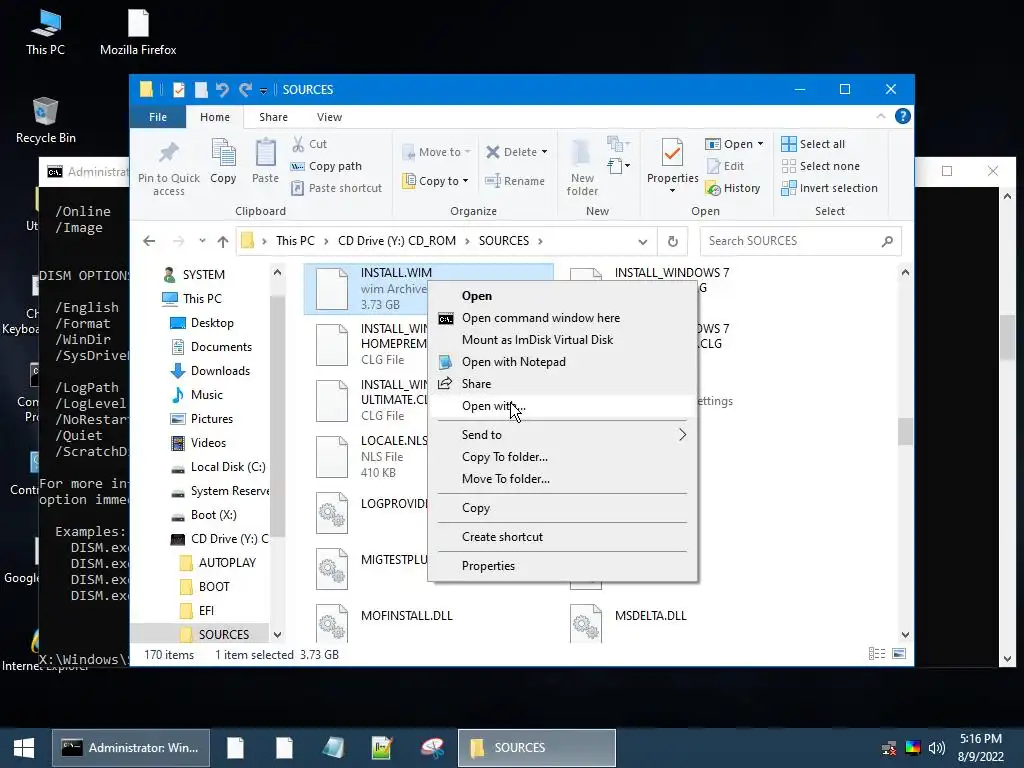Click the Back navigation arrow
The width and height of the screenshot is (1024, 768).
149,241
